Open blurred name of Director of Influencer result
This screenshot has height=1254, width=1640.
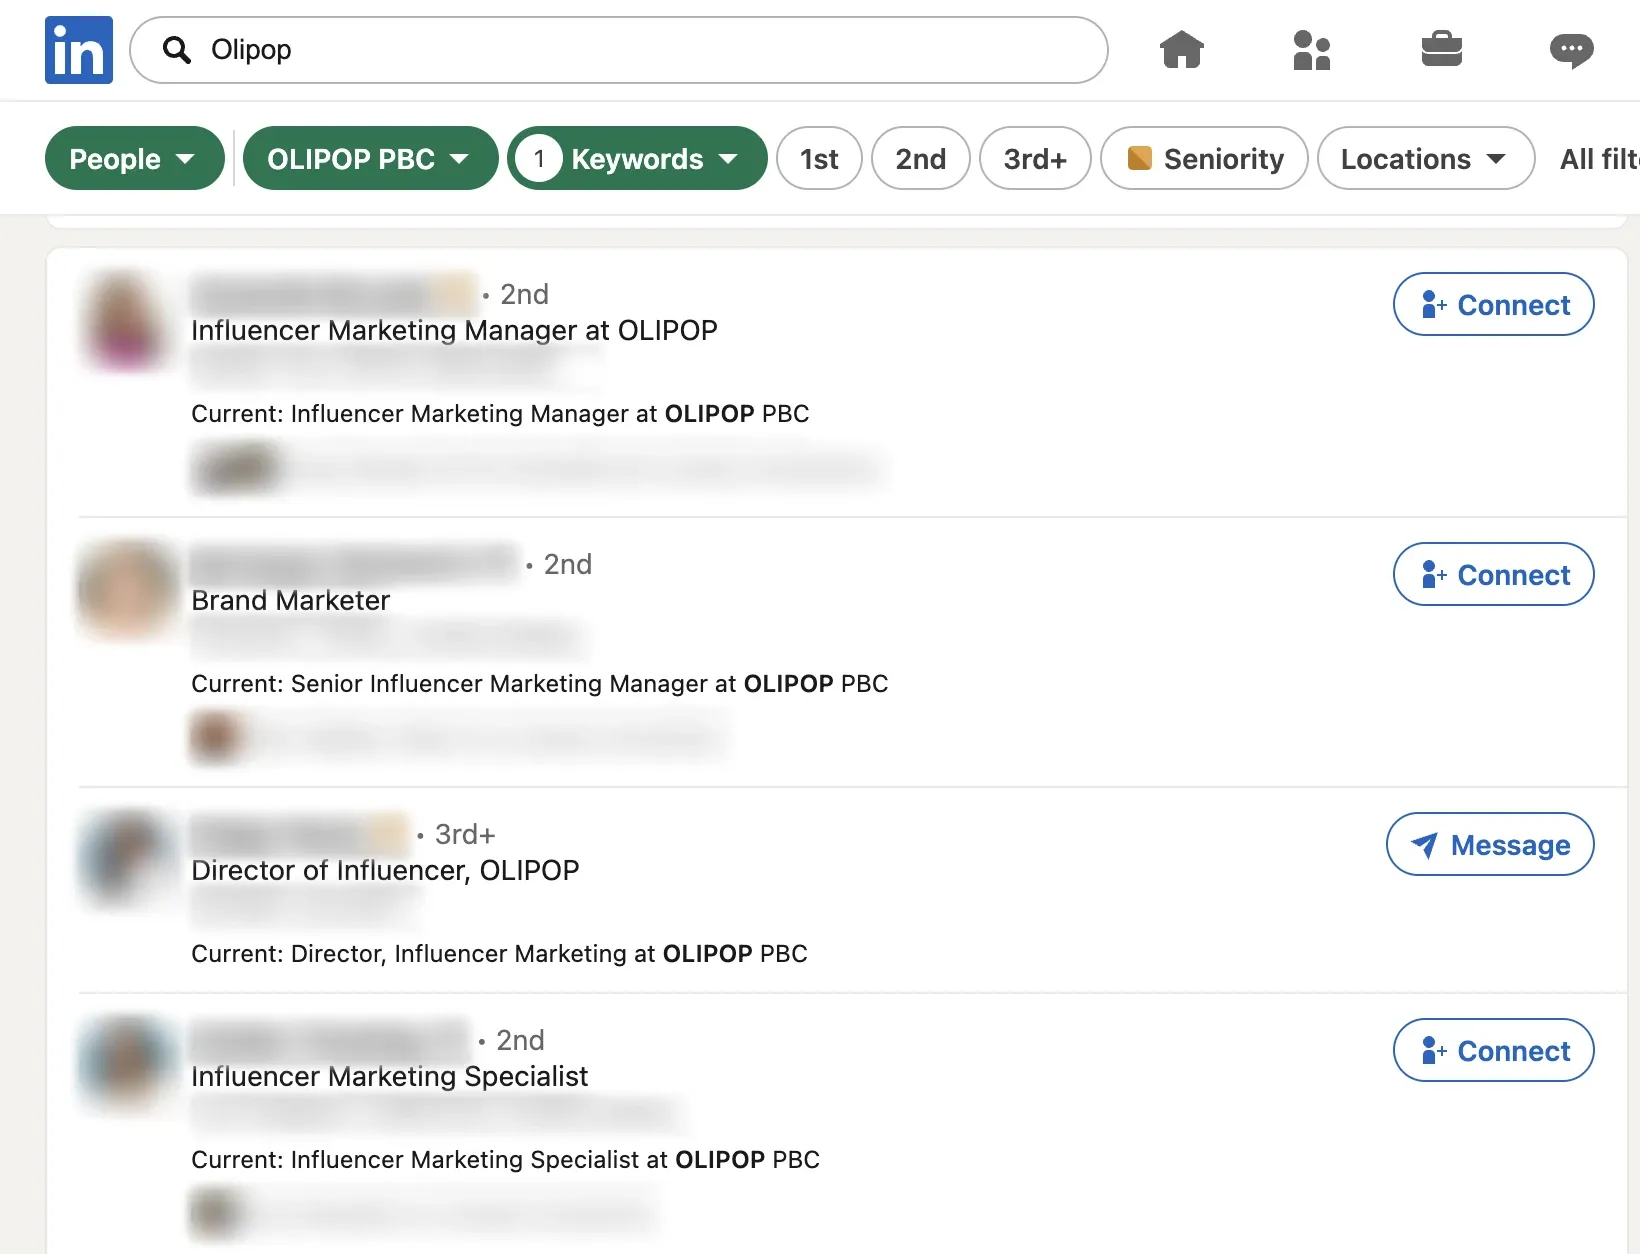(300, 834)
